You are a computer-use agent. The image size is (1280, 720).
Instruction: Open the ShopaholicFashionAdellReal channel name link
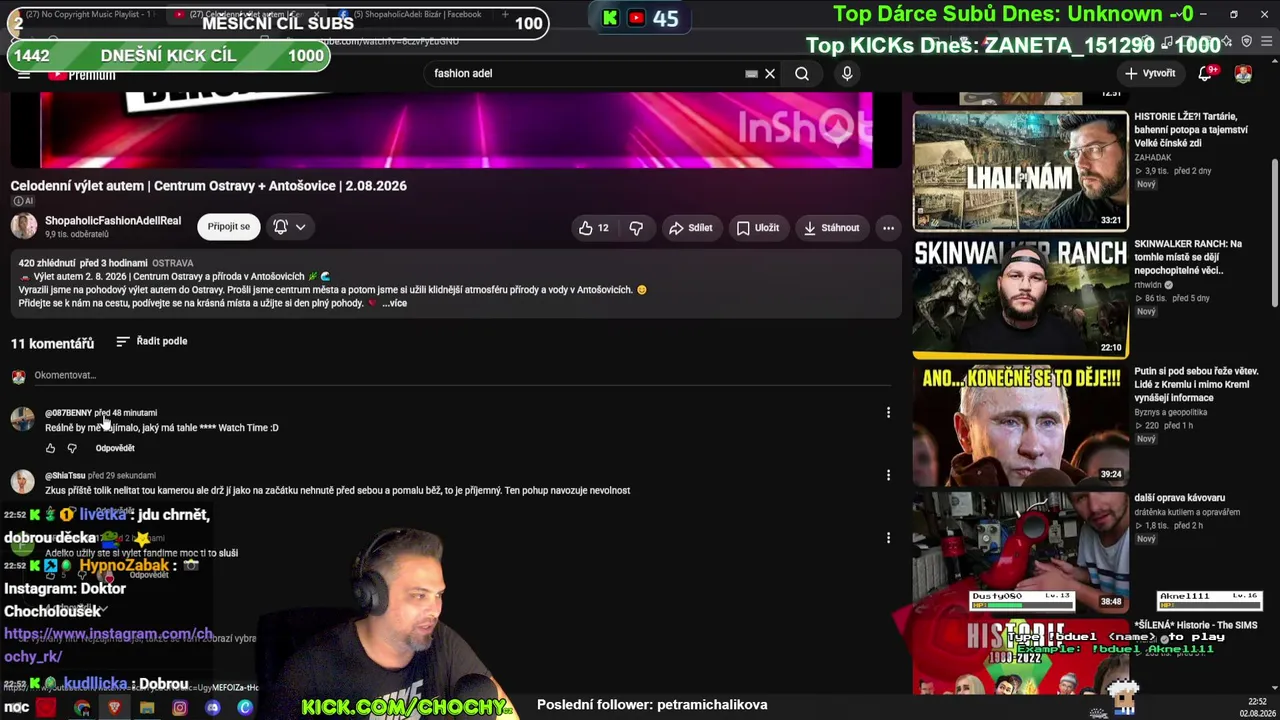(113, 220)
